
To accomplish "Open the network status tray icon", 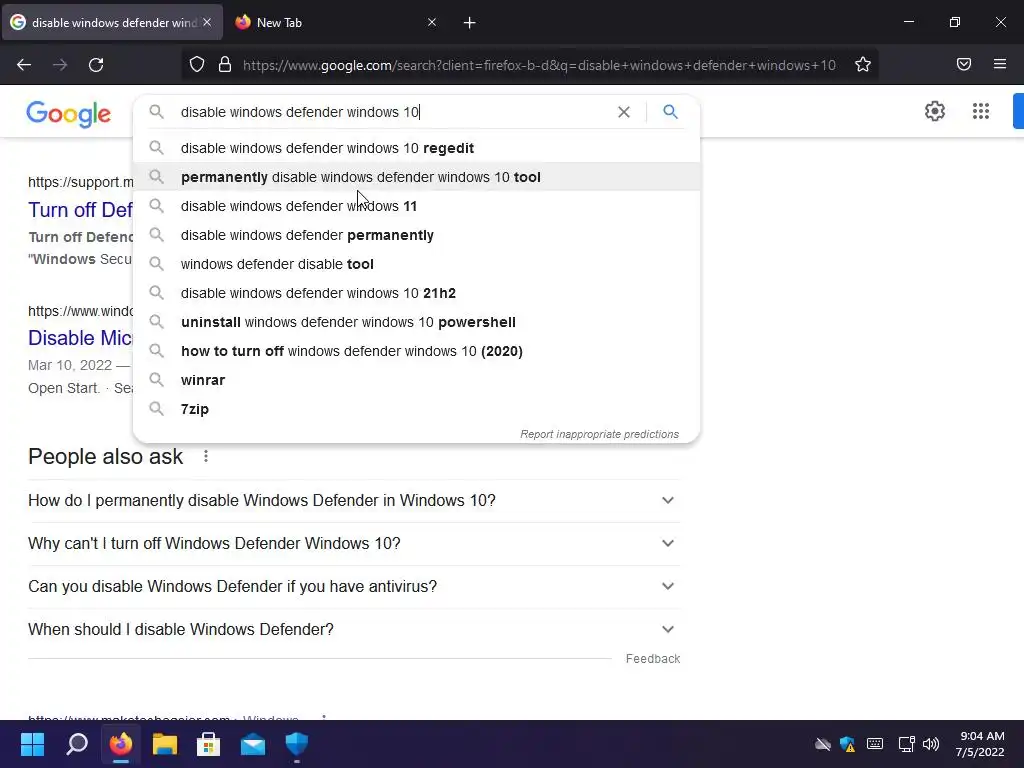I will tap(906, 744).
